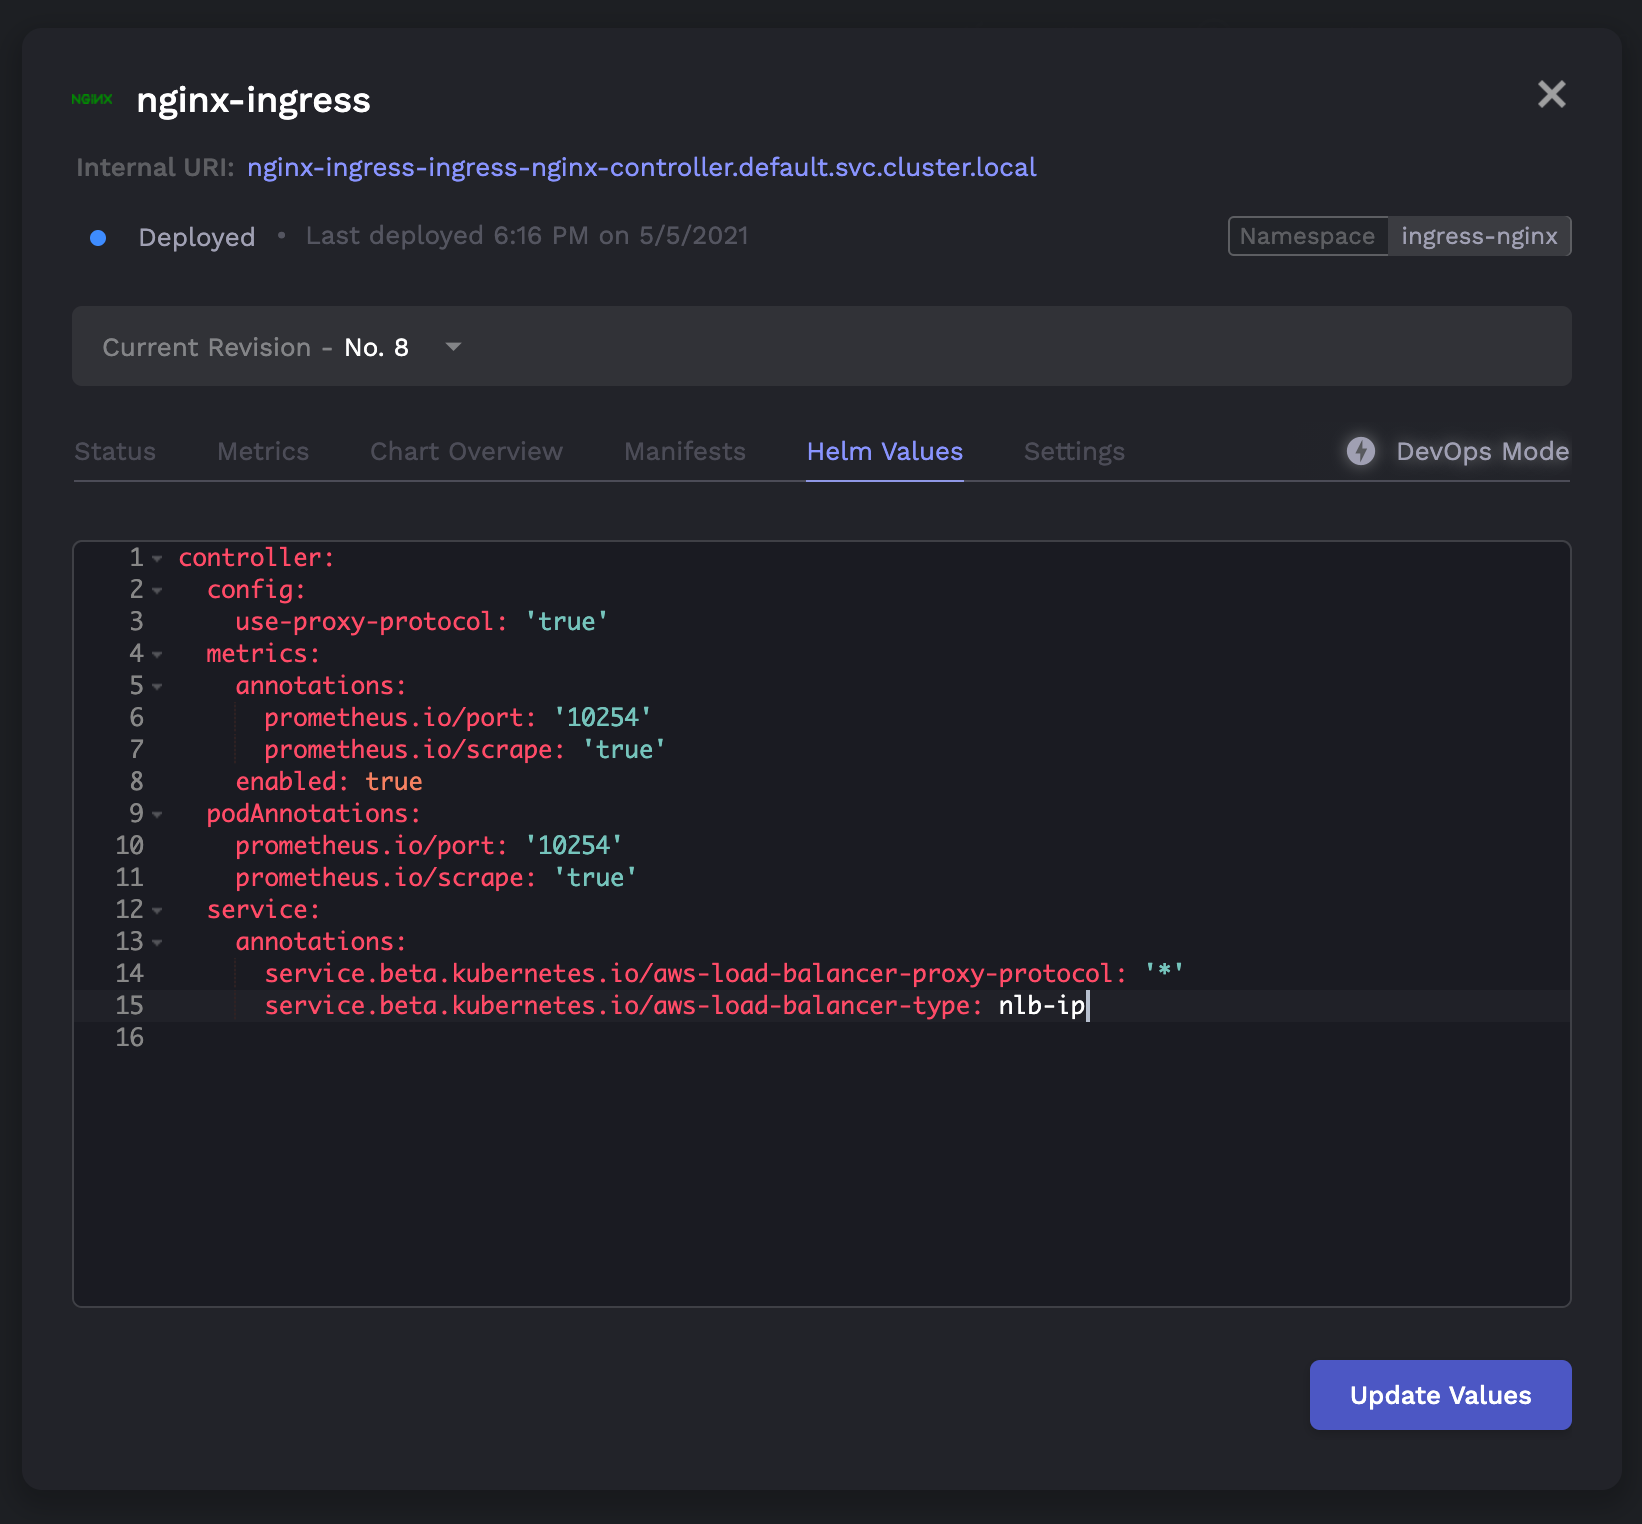Fold podAnnotations on line 9

157,814
